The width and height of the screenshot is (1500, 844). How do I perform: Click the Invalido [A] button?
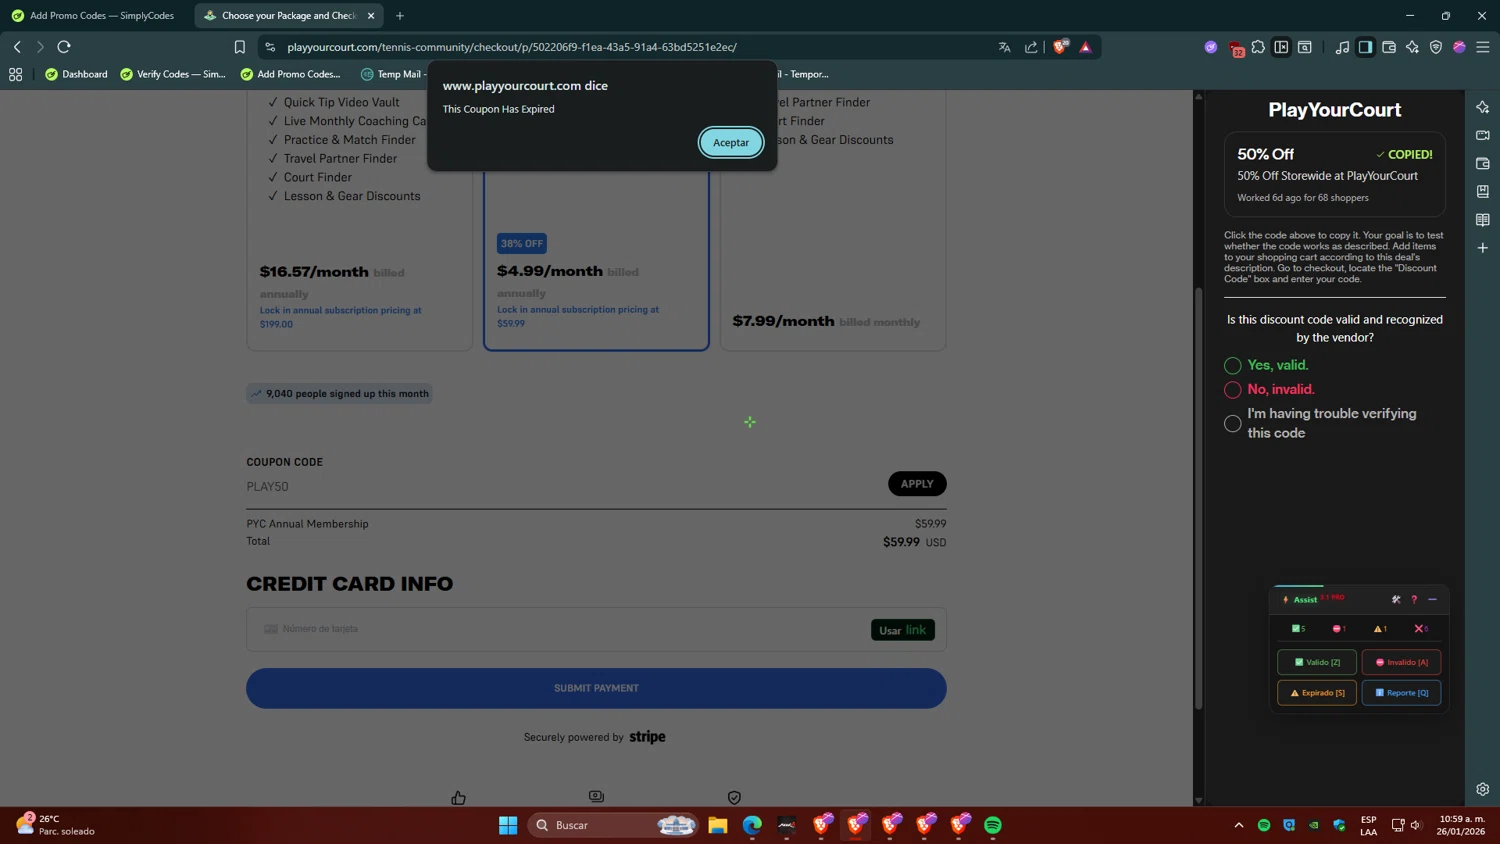click(1401, 662)
